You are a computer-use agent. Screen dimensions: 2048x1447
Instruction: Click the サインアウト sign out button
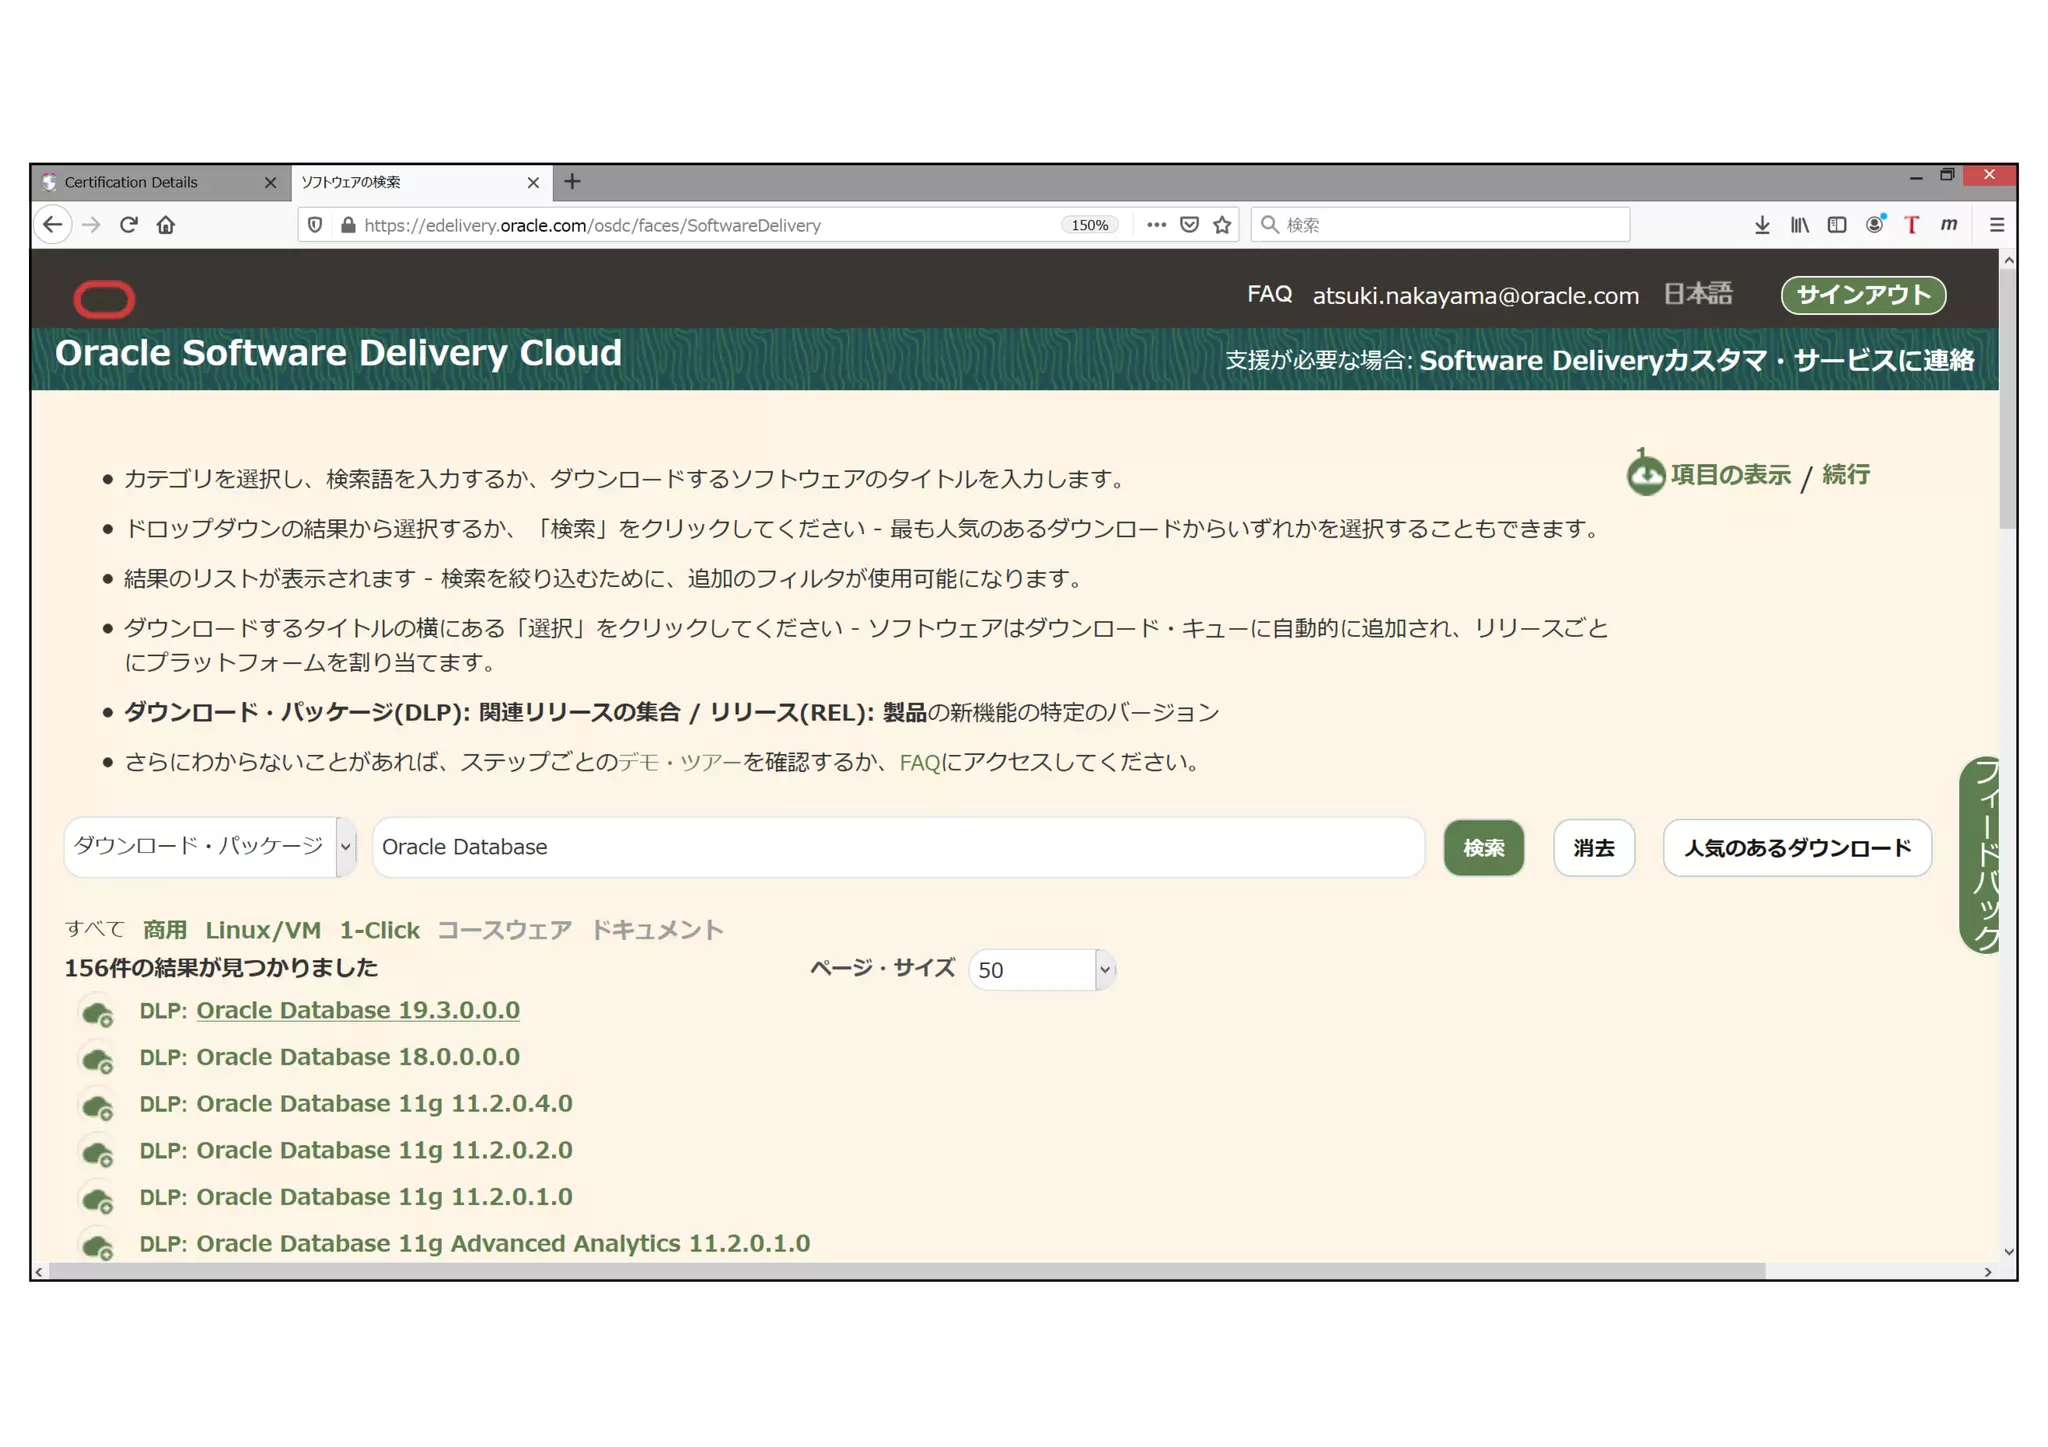tap(1863, 295)
